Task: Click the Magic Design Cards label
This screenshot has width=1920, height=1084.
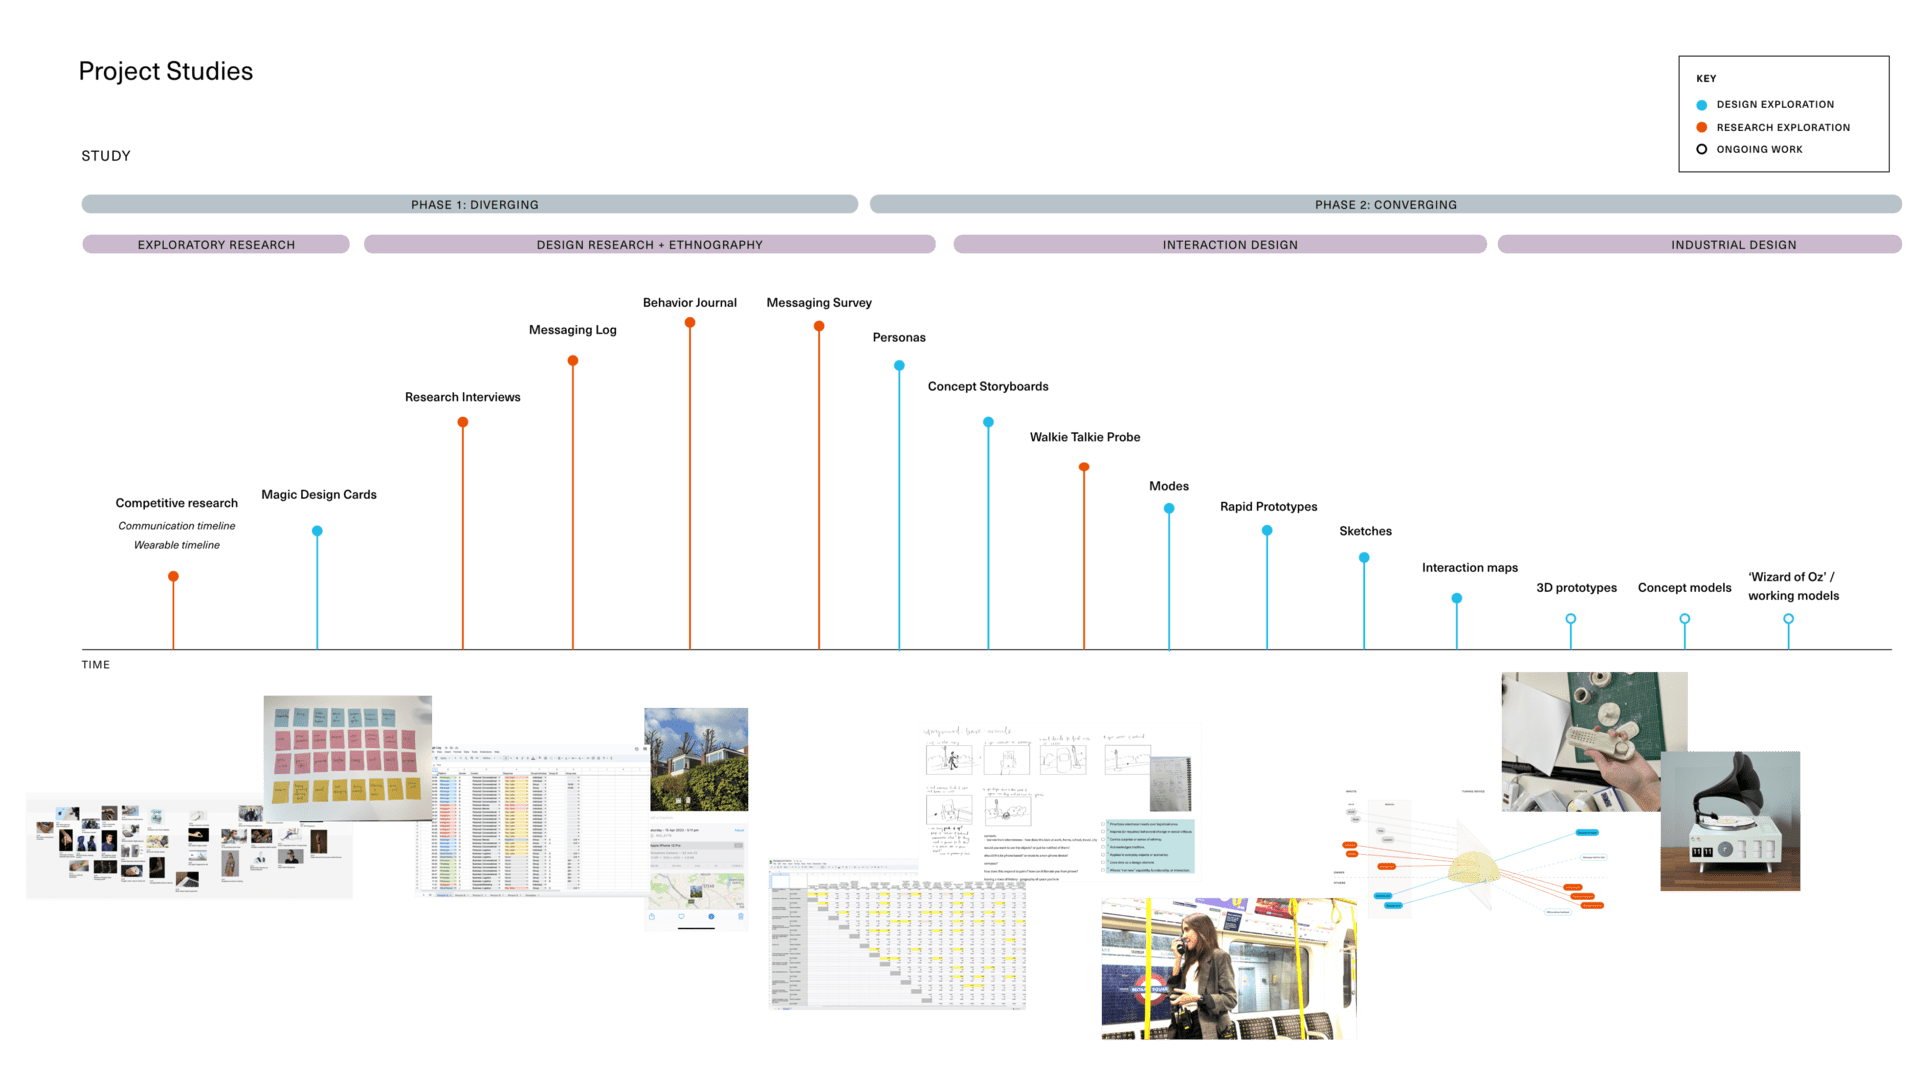Action: pyautogui.click(x=319, y=494)
